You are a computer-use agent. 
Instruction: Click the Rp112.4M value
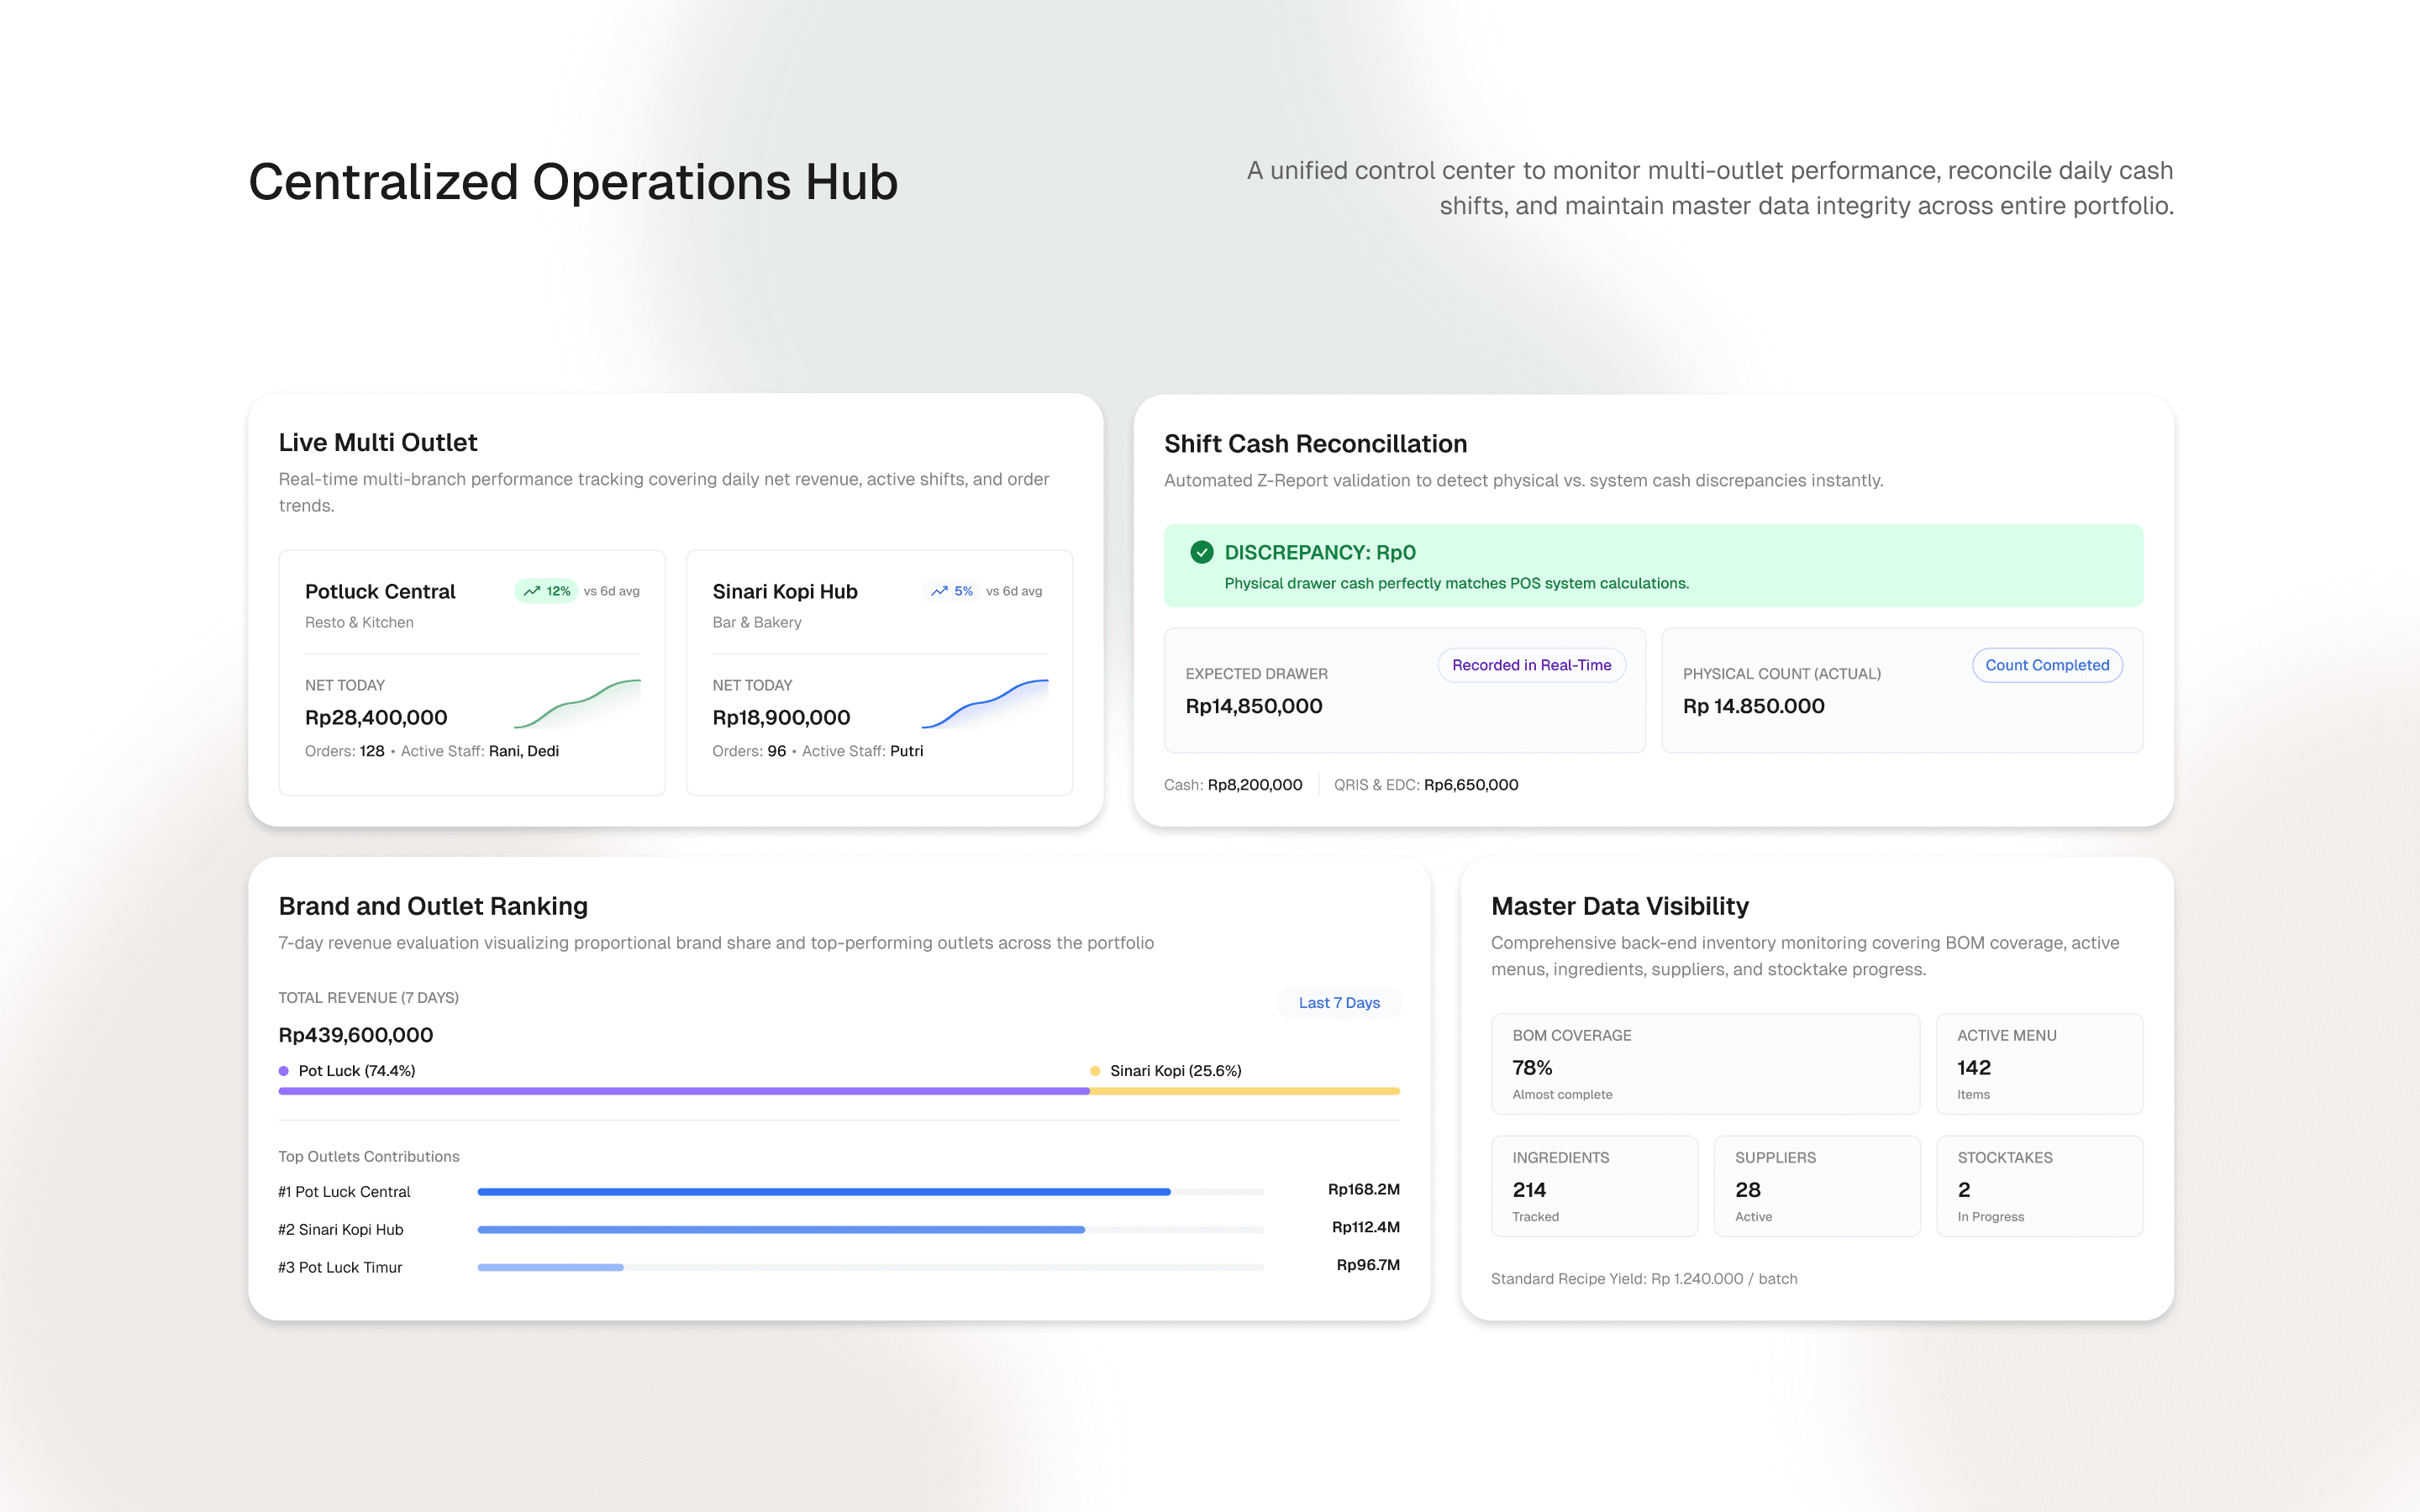[x=1366, y=1227]
